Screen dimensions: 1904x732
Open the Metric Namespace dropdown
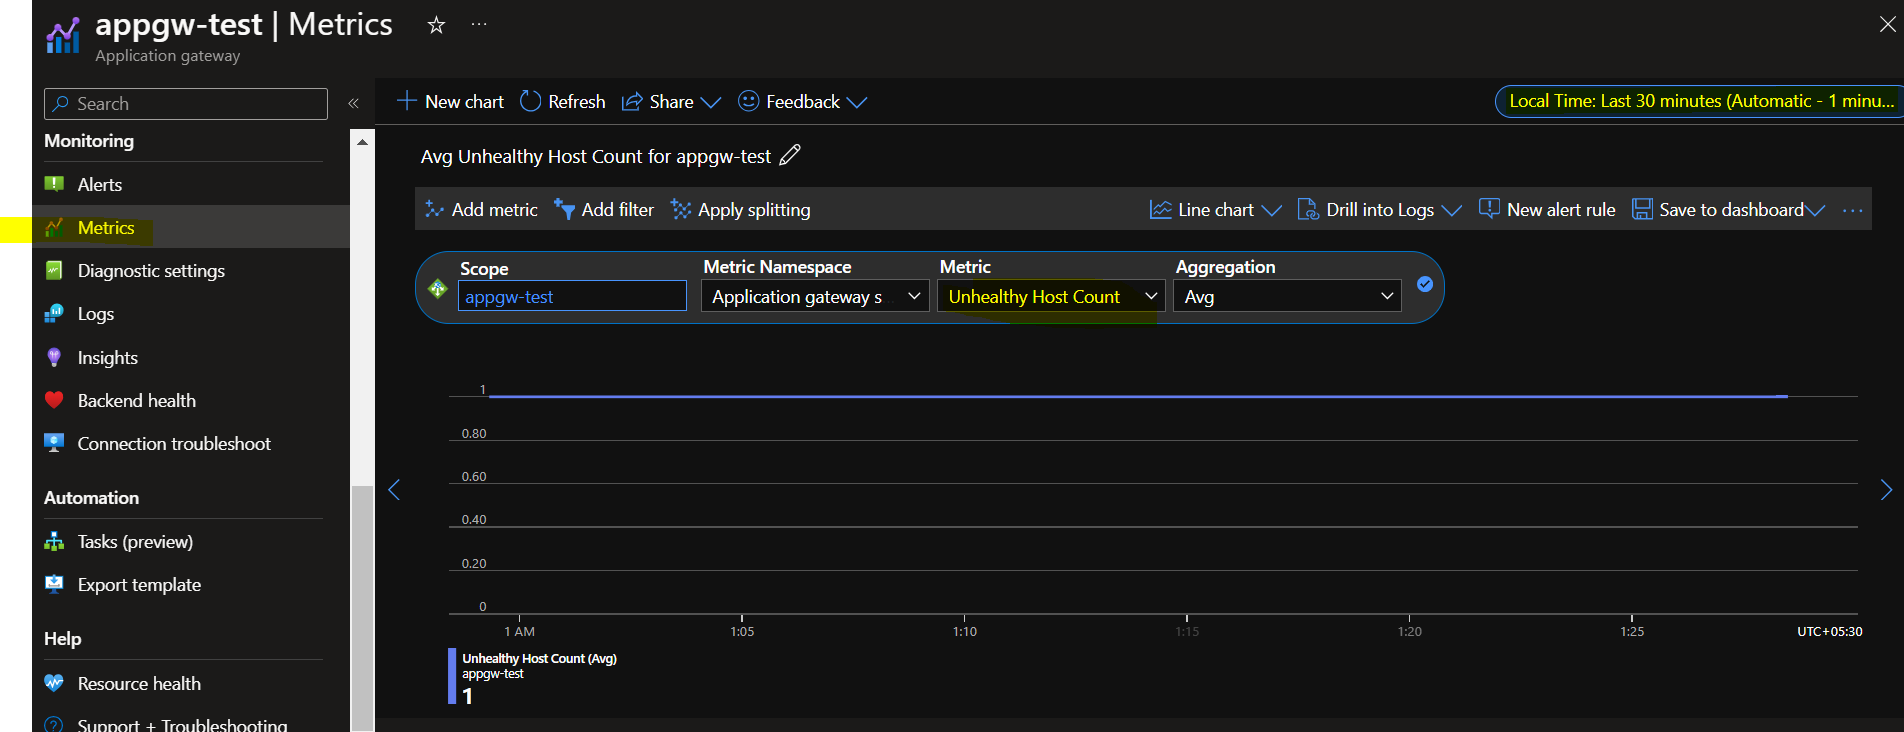point(815,296)
